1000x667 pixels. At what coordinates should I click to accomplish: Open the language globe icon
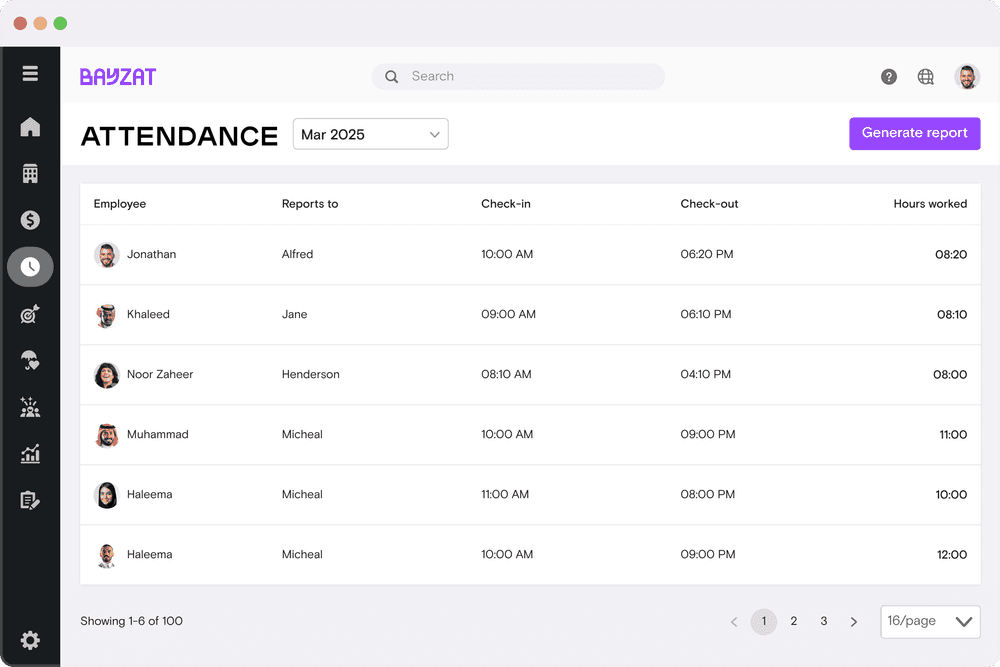tap(925, 76)
